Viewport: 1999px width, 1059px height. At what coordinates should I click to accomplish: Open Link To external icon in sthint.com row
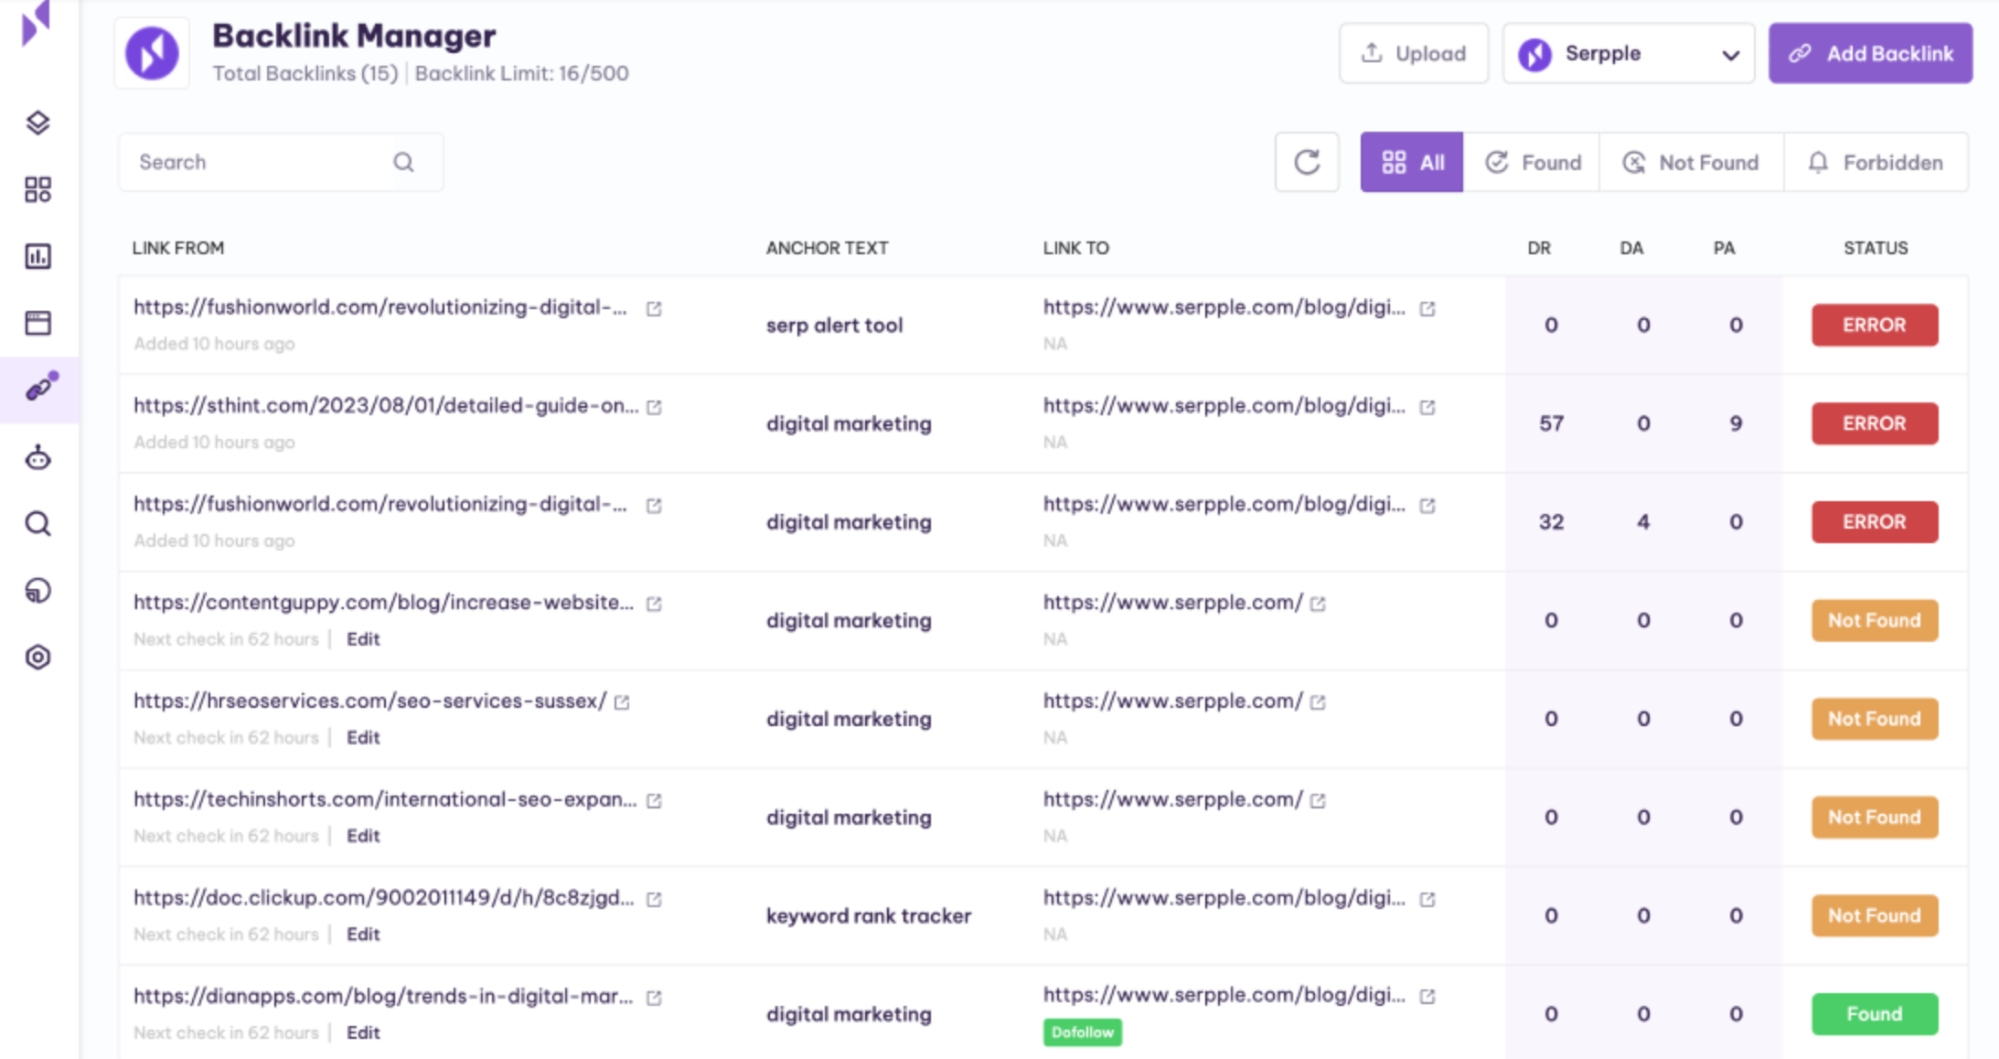[1428, 407]
